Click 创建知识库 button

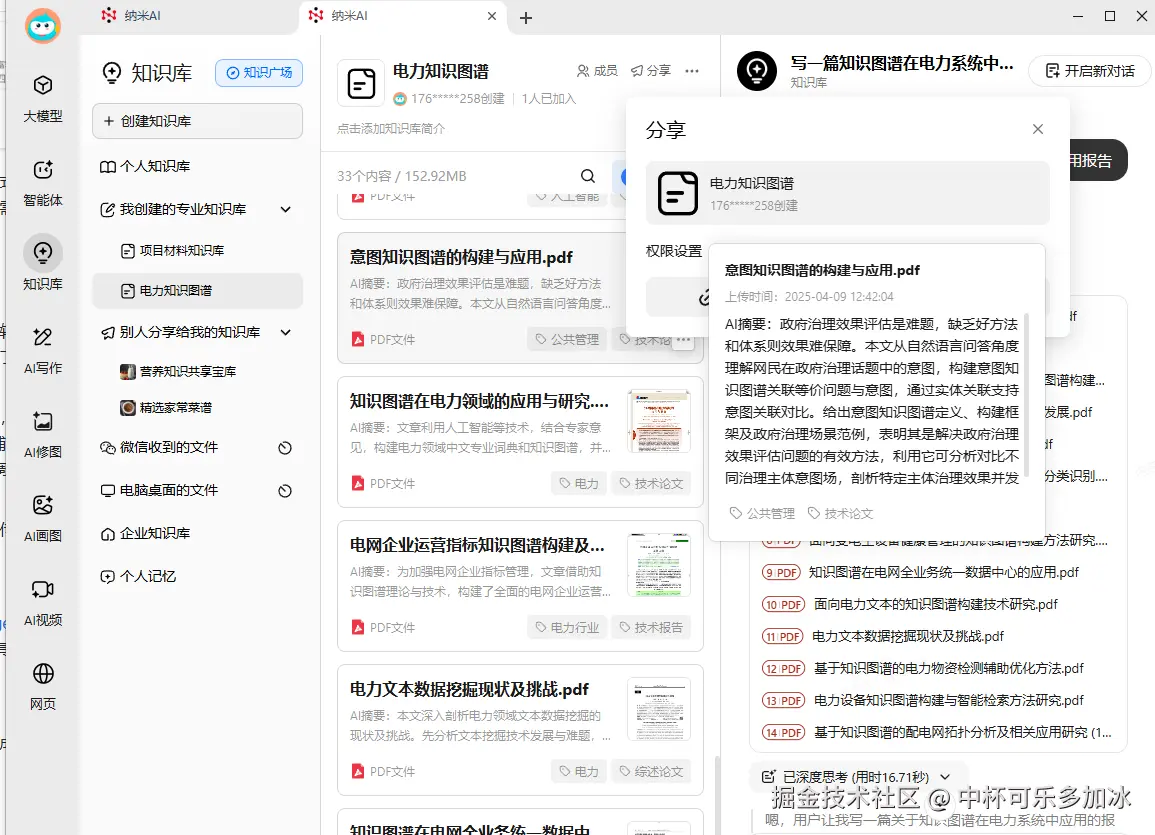[197, 121]
